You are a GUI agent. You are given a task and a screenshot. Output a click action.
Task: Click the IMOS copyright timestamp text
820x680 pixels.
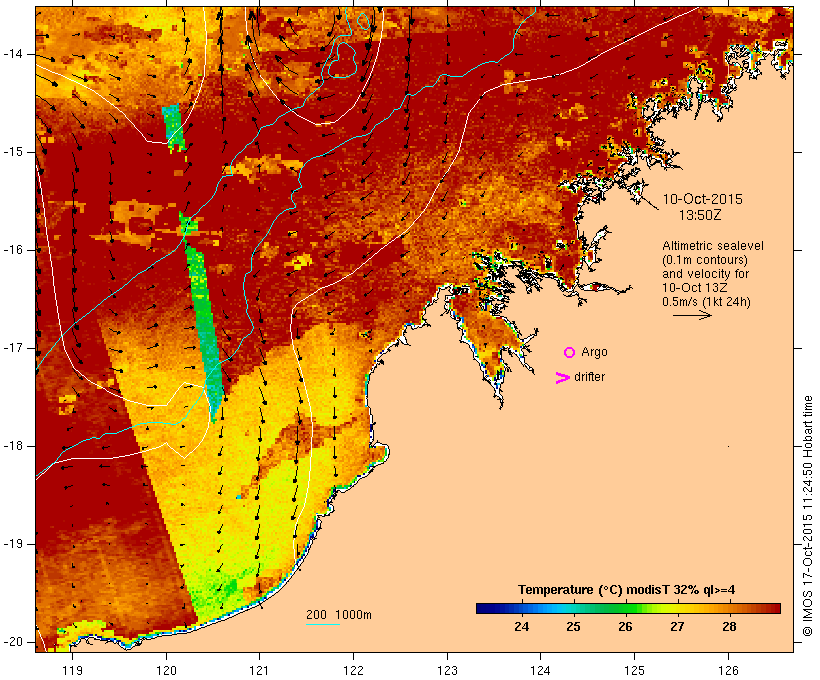coord(807,516)
